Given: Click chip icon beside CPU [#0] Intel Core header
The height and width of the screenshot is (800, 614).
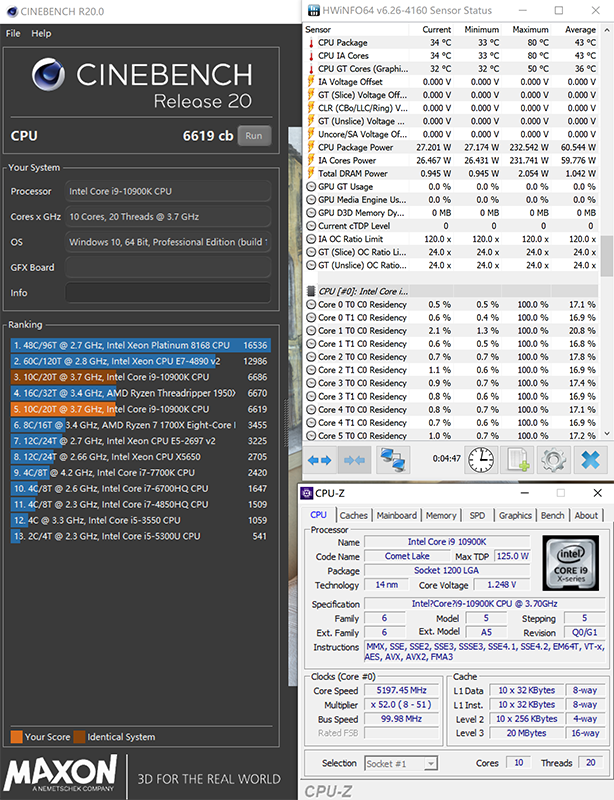Looking at the screenshot, I should 311,291.
